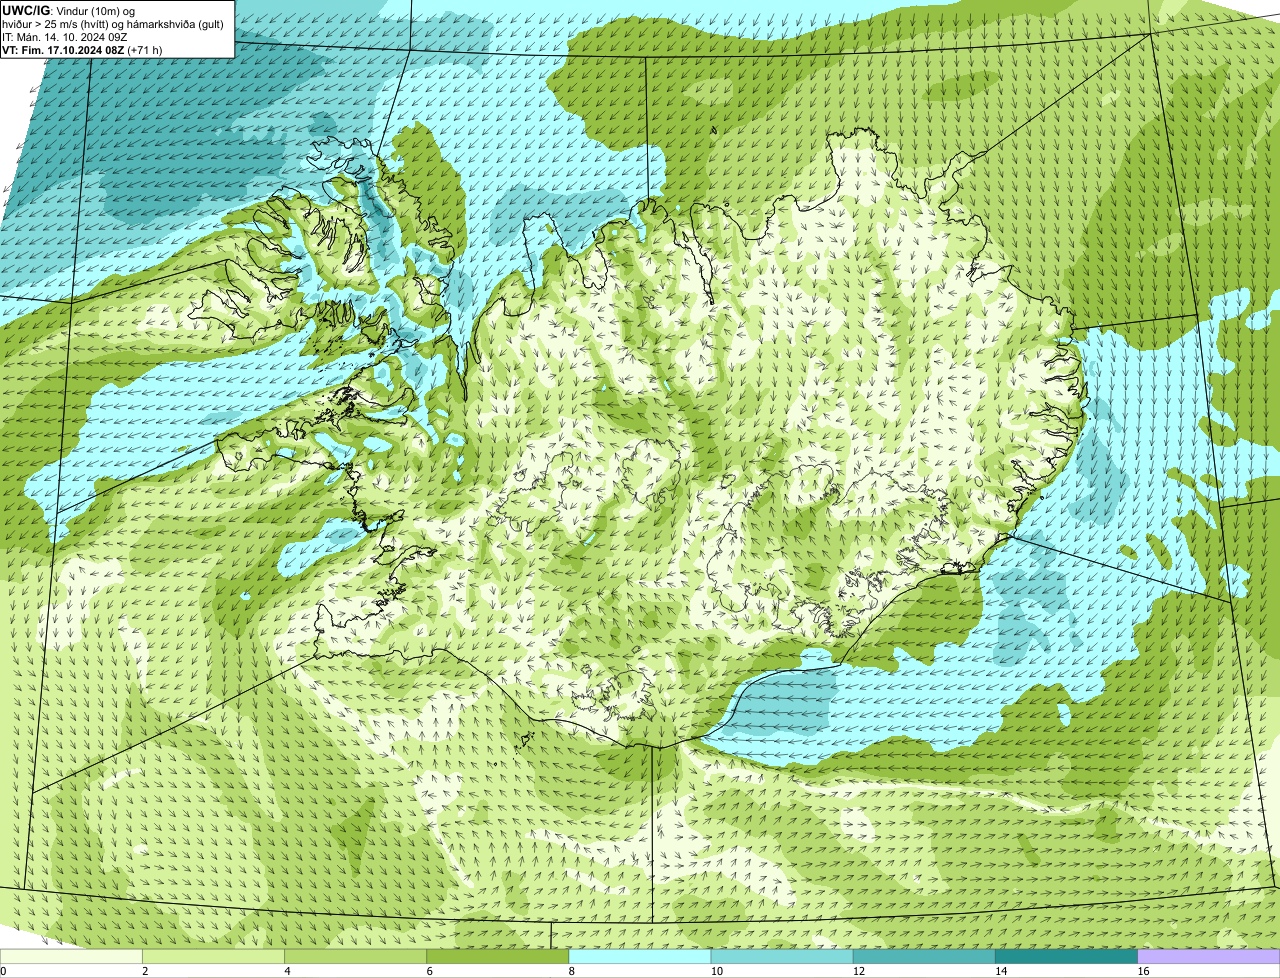The height and width of the screenshot is (978, 1280).
Task: Select the 8–10 m/s light cyan legend swatch
Action: [x=640, y=957]
